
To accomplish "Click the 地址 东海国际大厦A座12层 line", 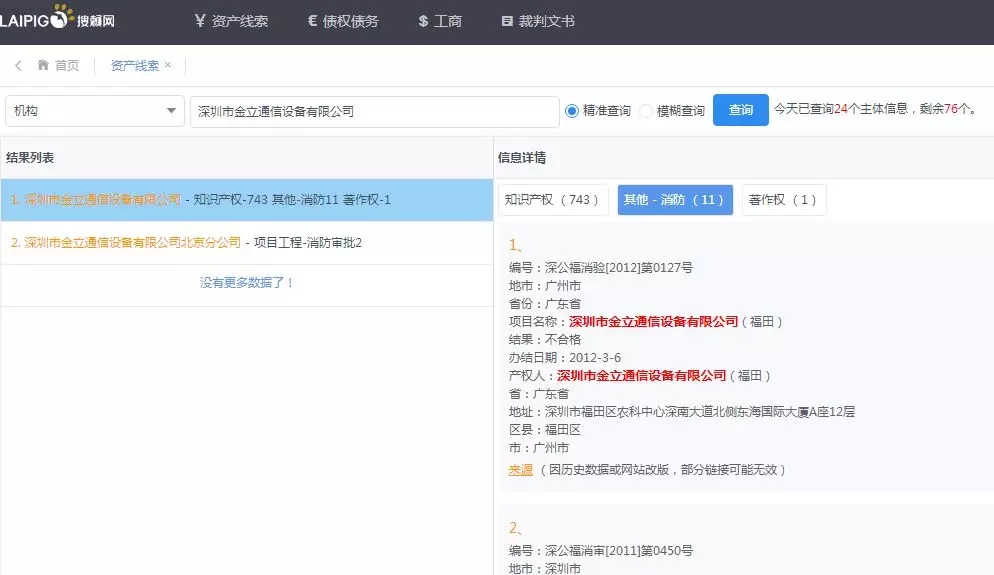I will 681,411.
